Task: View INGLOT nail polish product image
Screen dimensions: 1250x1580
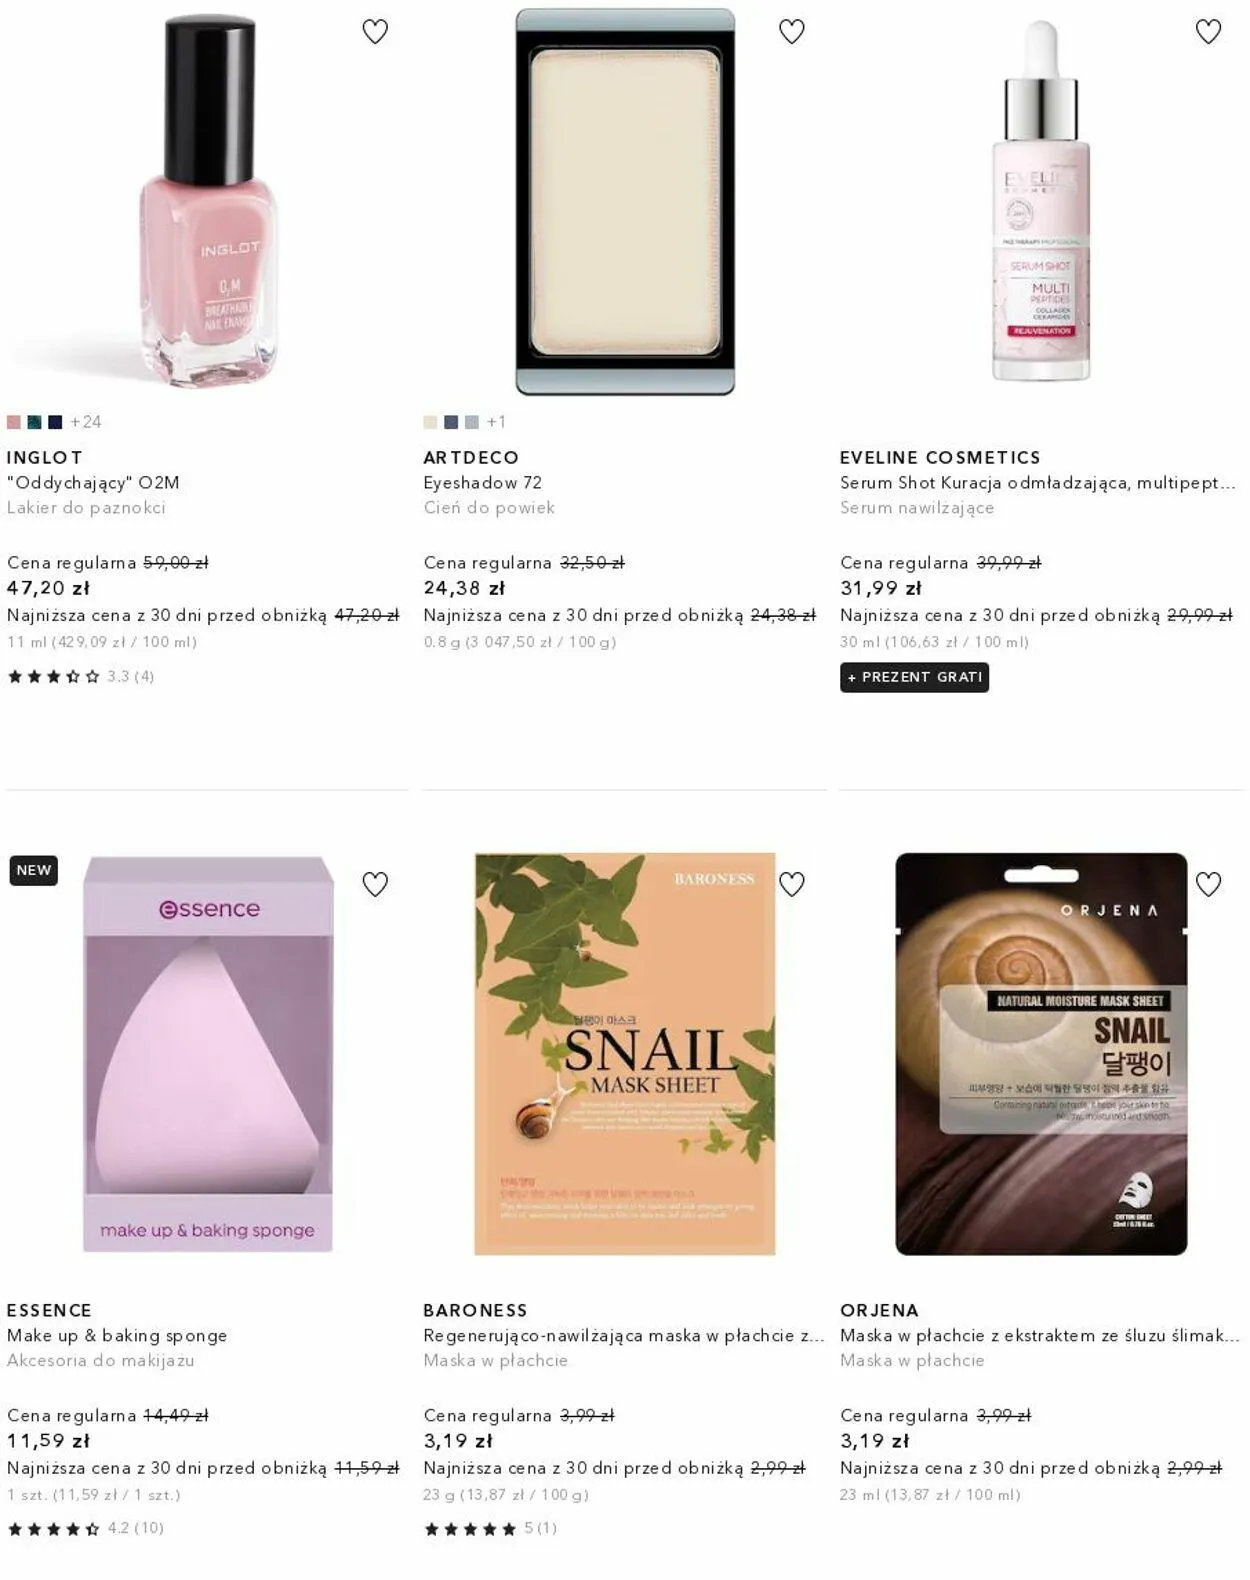Action: click(207, 202)
